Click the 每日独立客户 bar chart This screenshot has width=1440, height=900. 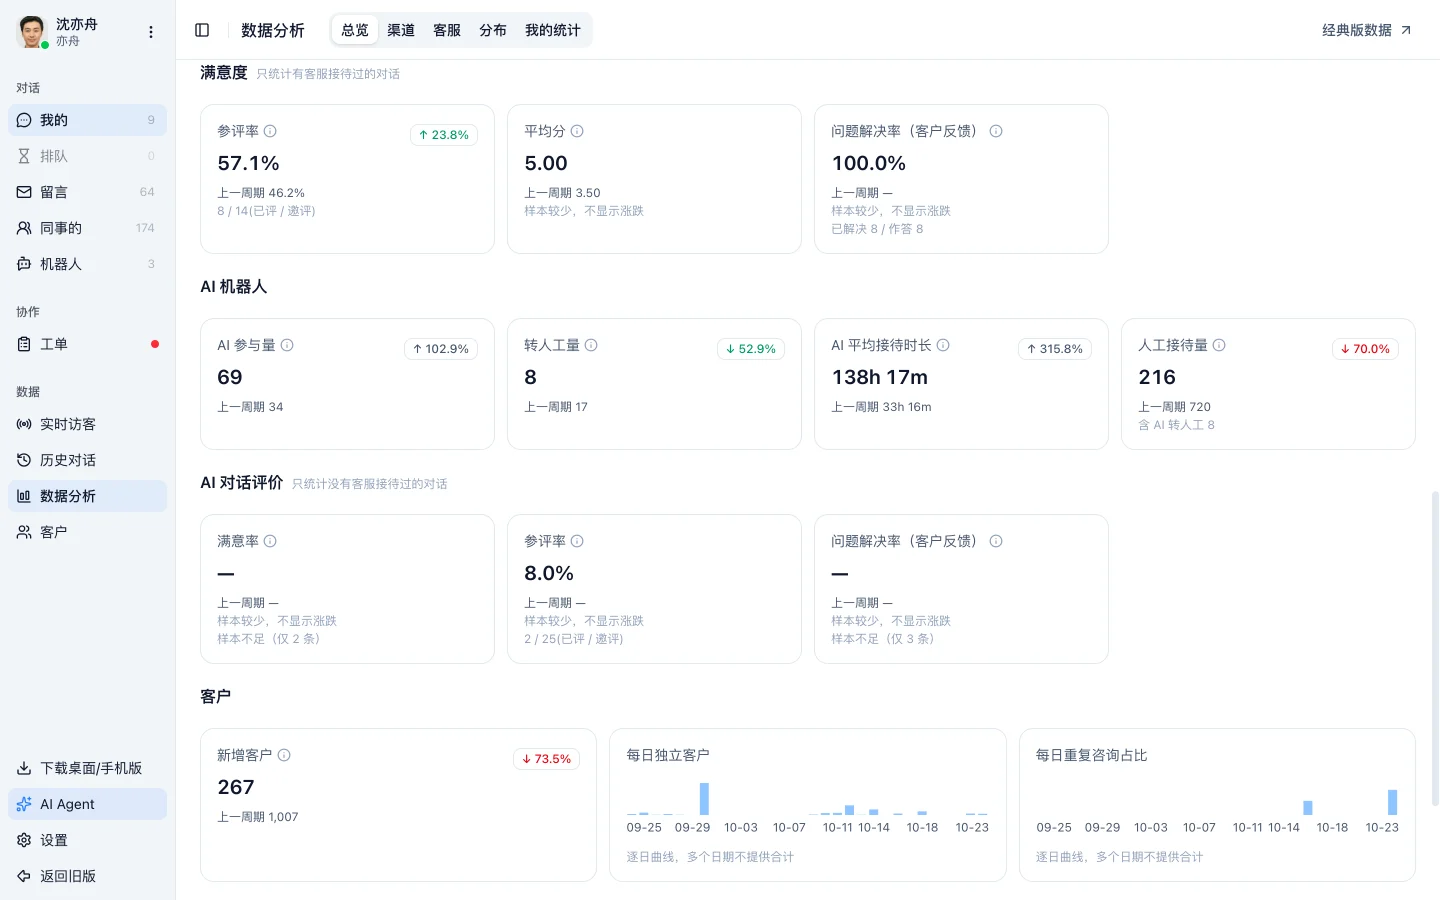click(x=808, y=806)
